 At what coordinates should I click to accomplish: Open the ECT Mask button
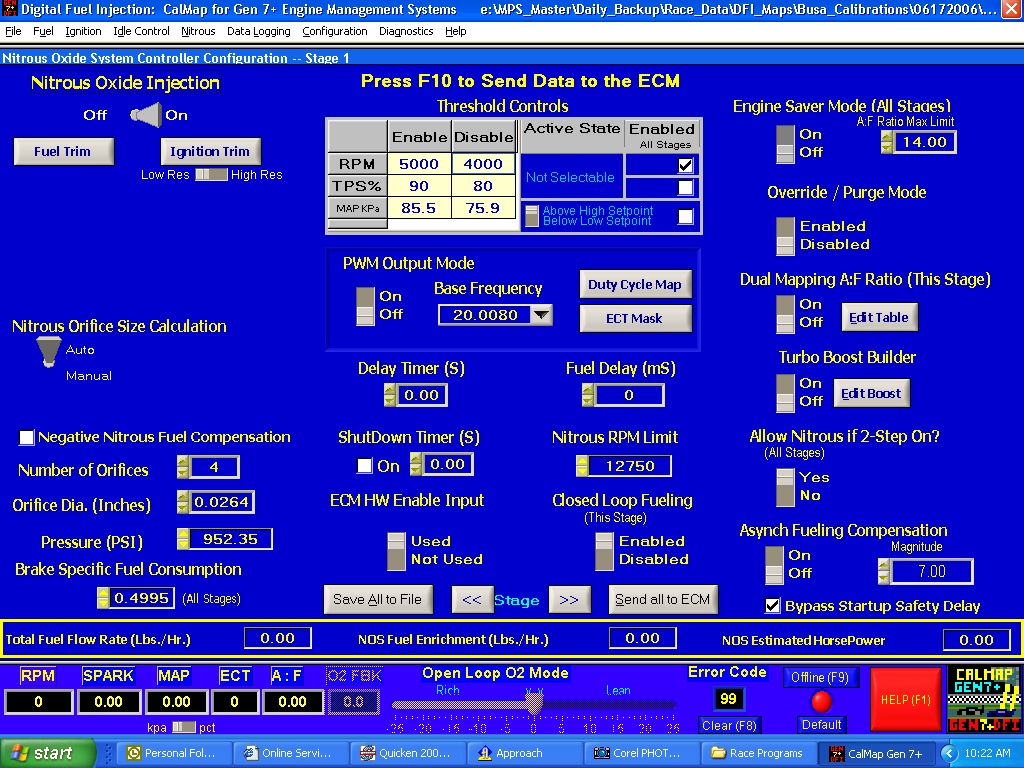(635, 319)
